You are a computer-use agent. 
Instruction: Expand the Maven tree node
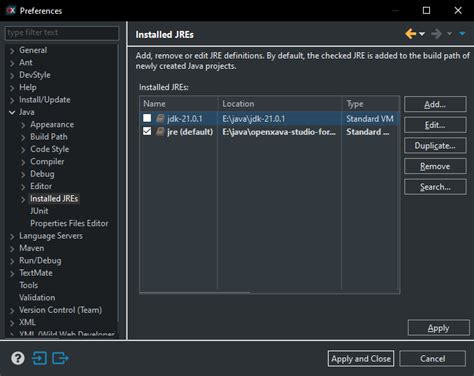12,249
